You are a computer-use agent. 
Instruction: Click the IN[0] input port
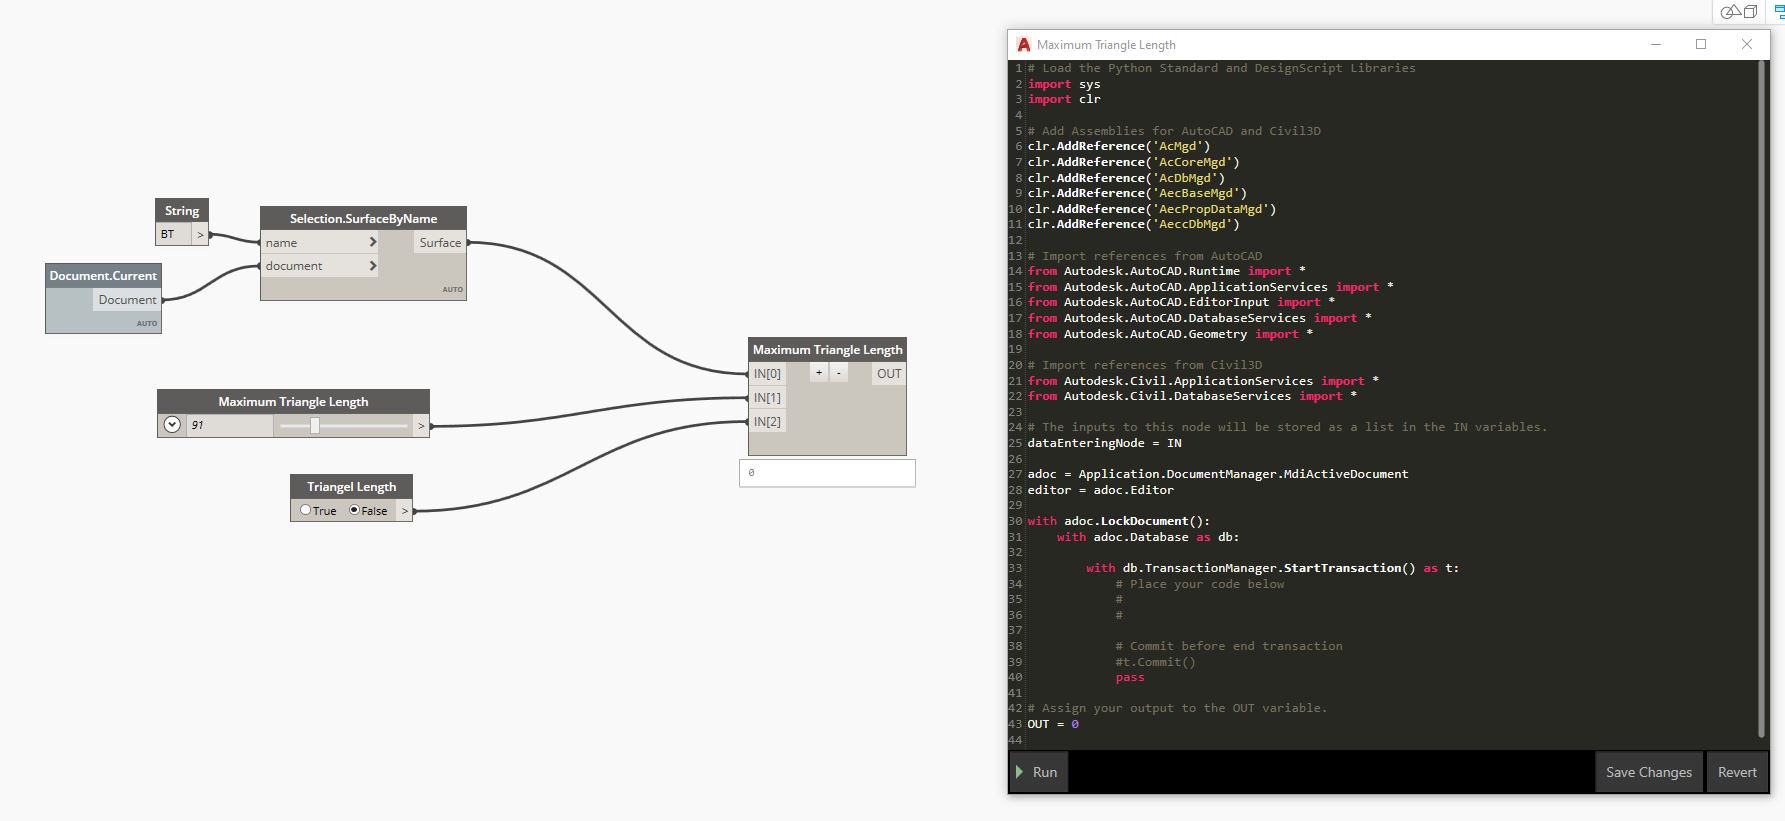pos(767,374)
